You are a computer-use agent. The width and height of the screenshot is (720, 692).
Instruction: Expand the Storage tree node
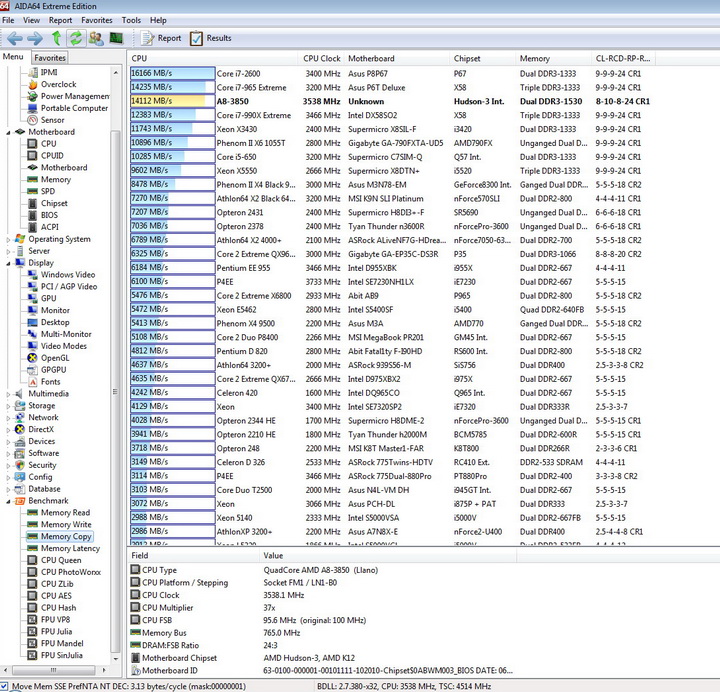[x=9, y=406]
